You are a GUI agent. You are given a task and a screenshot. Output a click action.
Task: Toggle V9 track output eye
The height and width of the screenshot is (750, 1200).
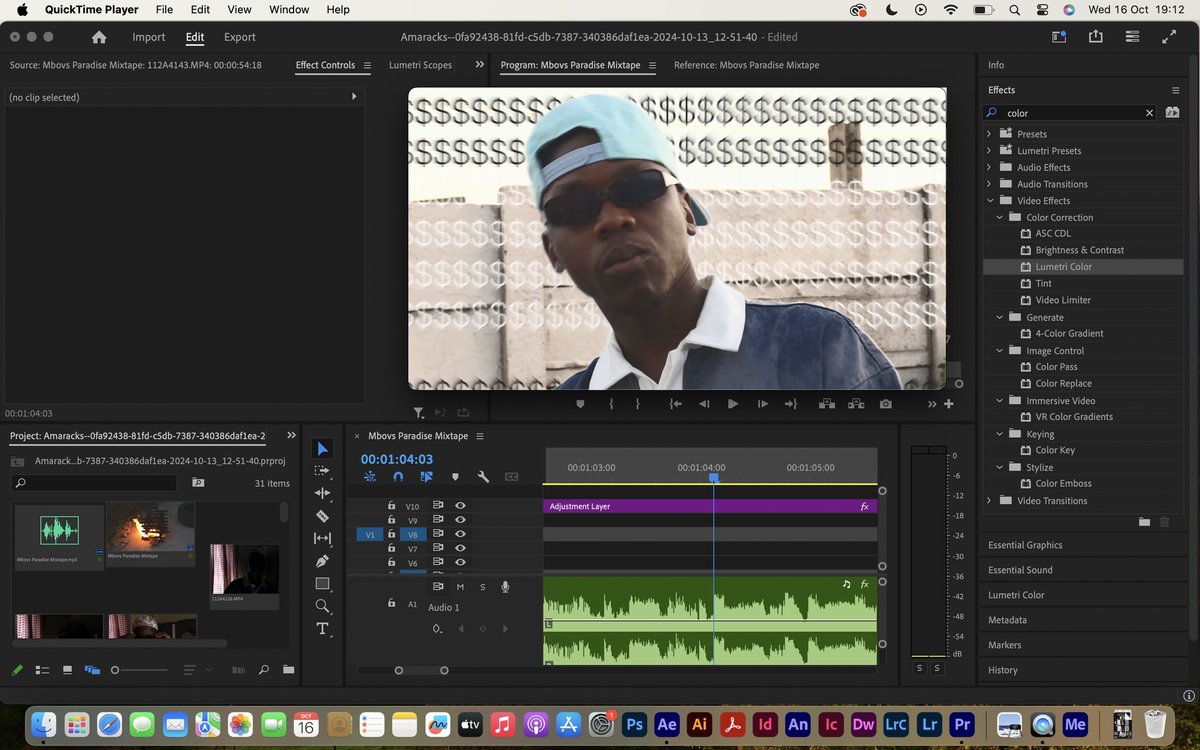point(461,520)
